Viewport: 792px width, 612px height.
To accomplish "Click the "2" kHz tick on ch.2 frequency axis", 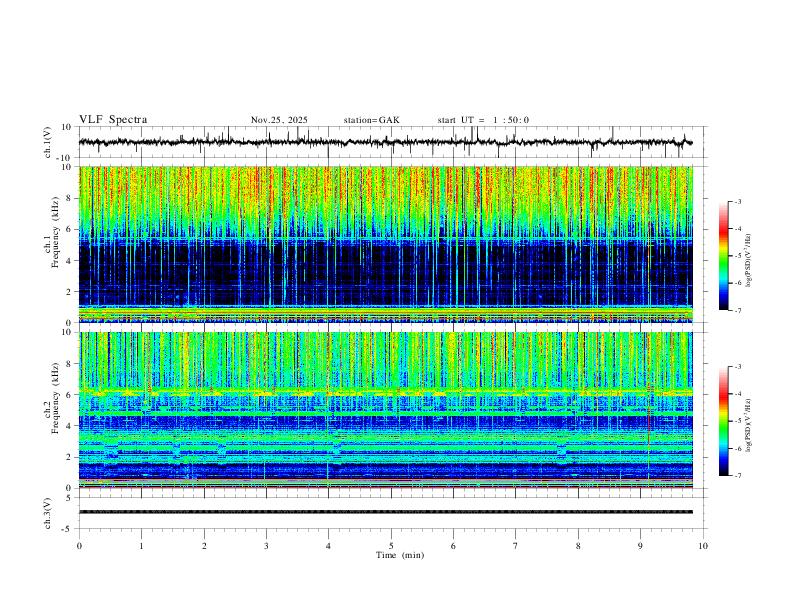I will point(69,457).
